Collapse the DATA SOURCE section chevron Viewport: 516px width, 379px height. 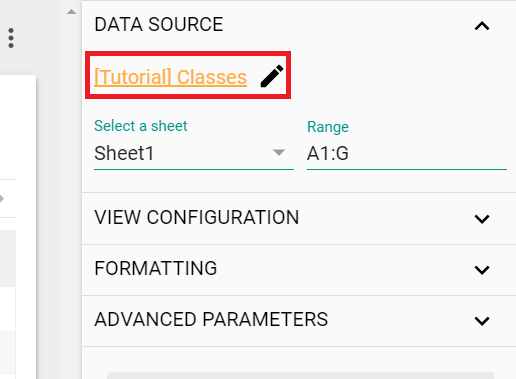coord(482,26)
